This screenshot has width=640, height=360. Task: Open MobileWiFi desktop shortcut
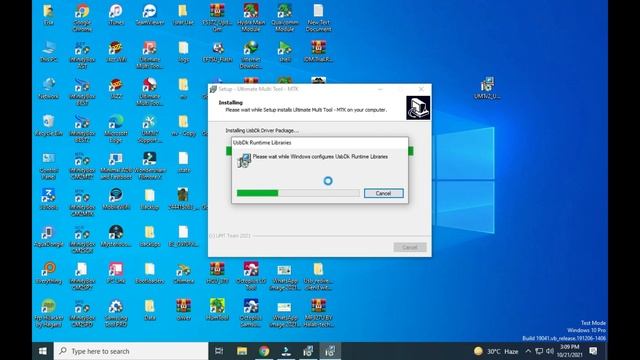pyautogui.click(x=116, y=200)
